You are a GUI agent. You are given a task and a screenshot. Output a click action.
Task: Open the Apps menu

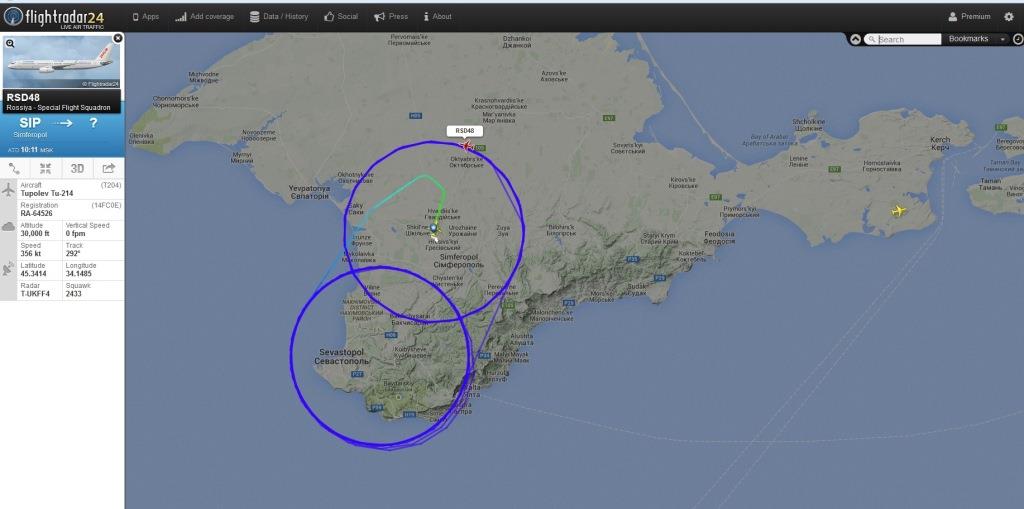(x=146, y=17)
